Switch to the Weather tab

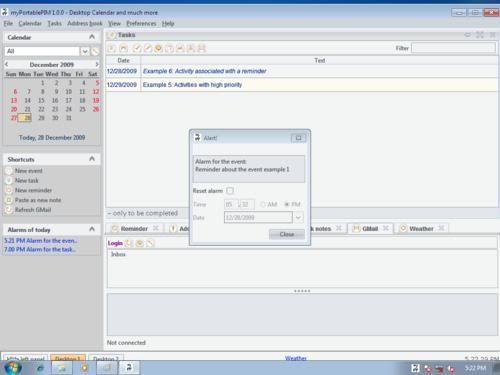pyautogui.click(x=421, y=229)
